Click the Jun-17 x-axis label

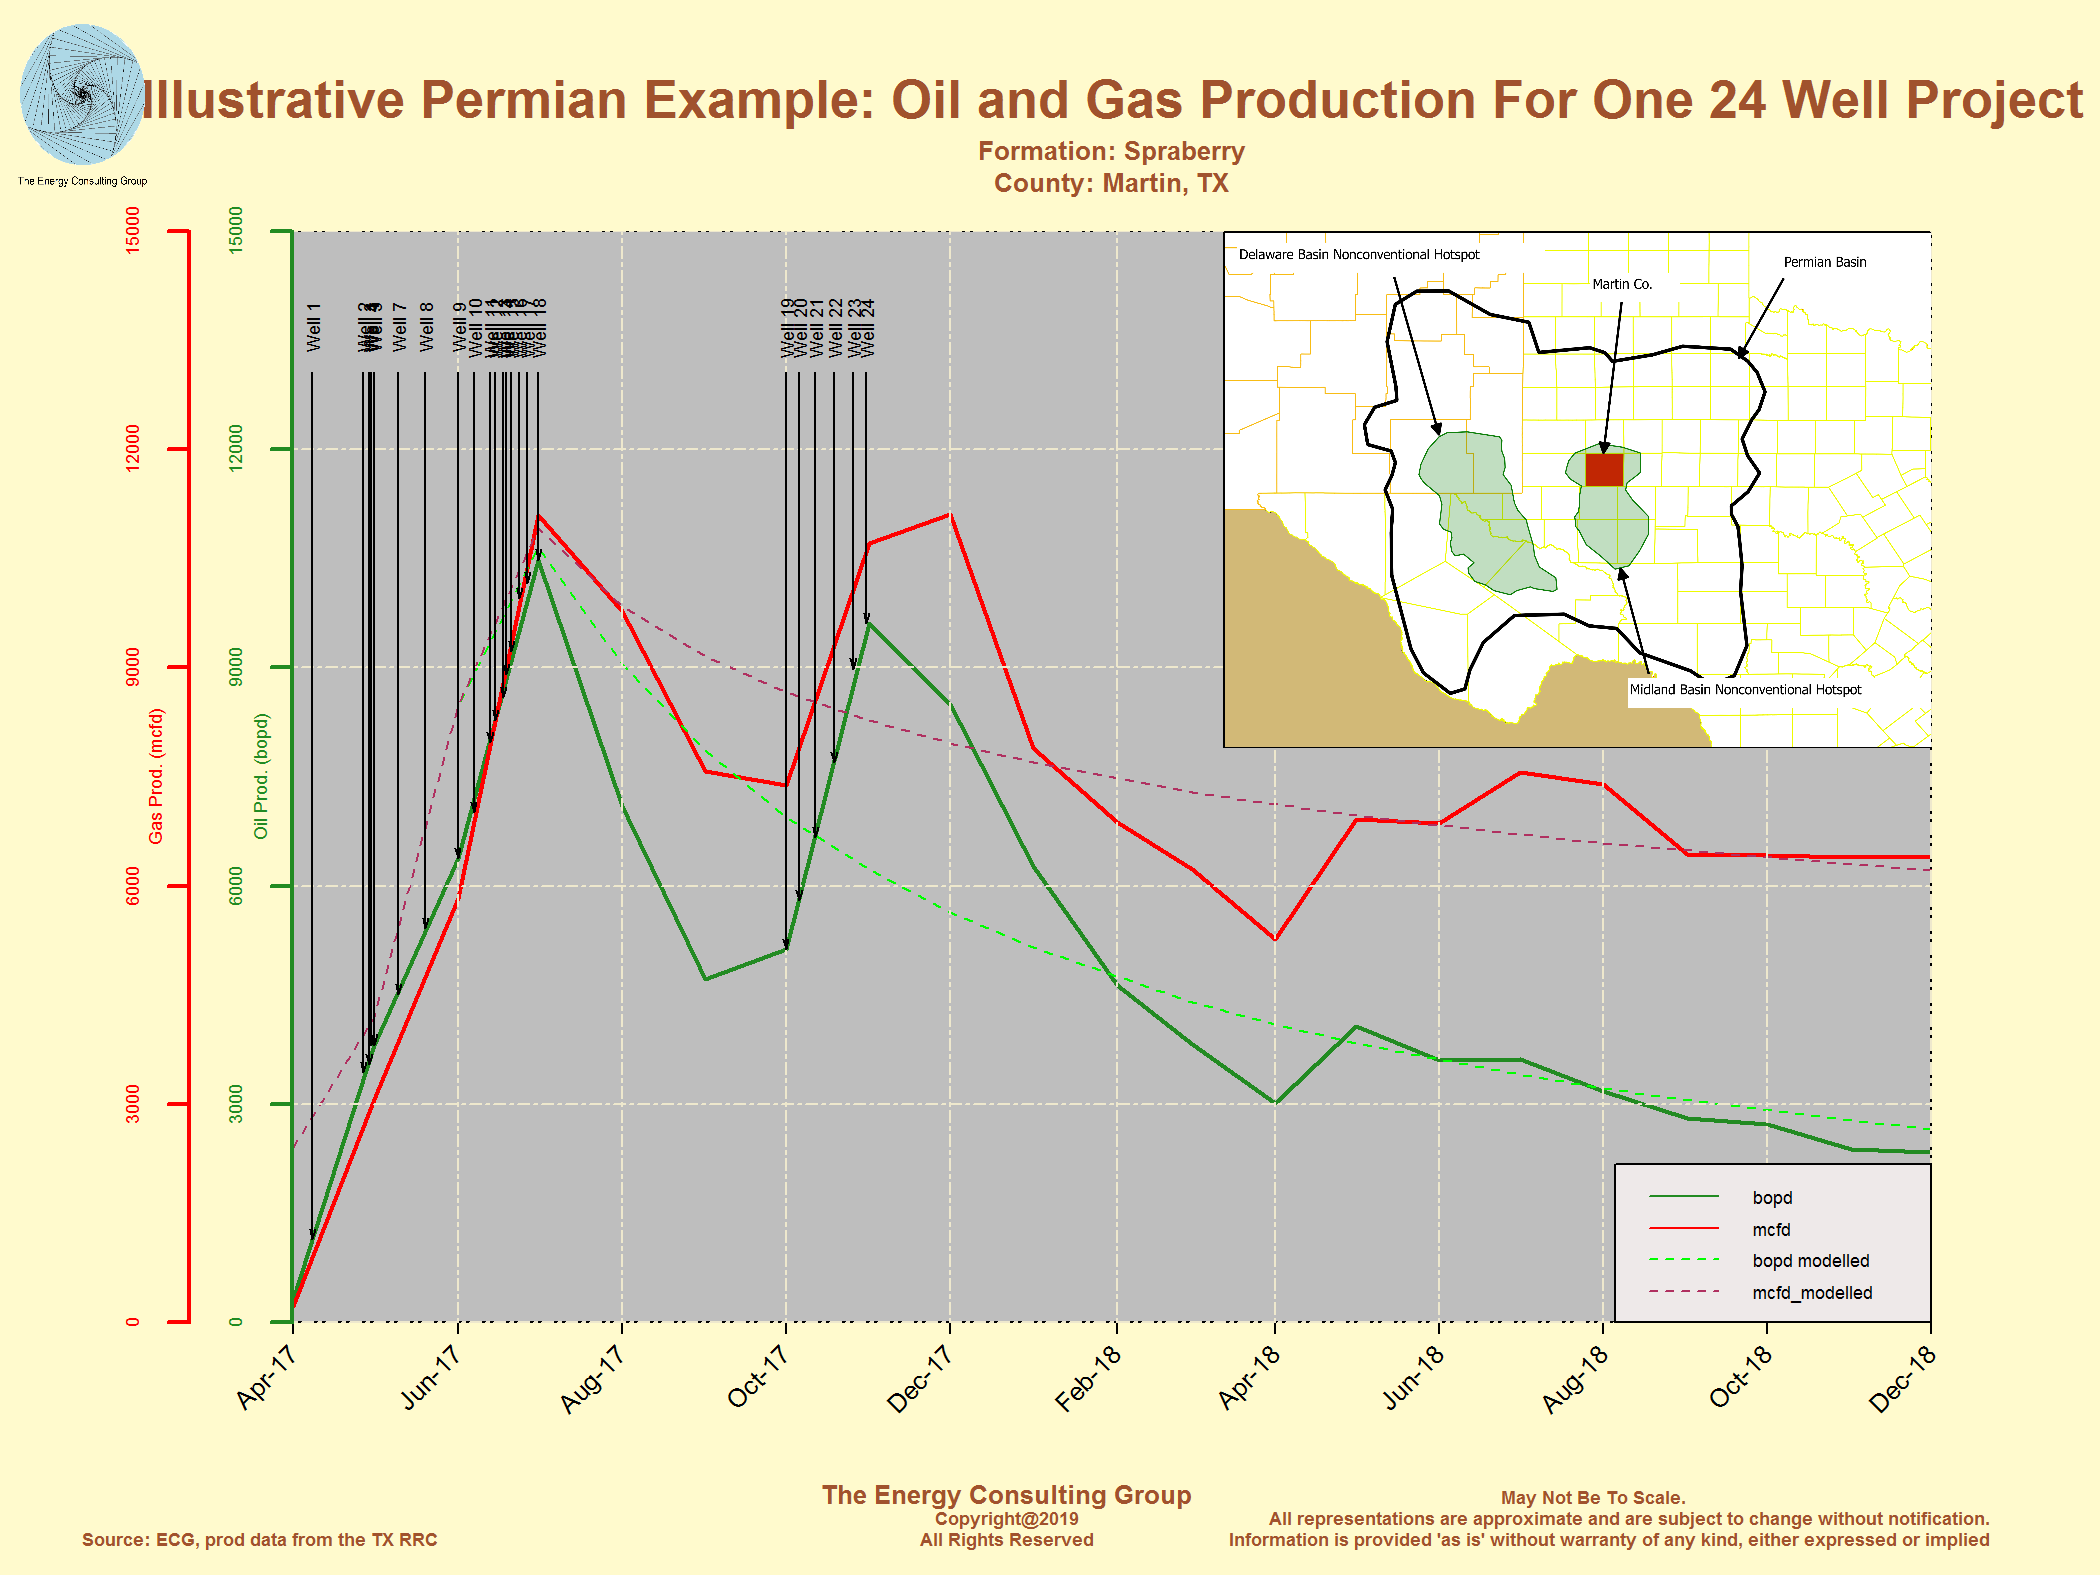tap(431, 1377)
